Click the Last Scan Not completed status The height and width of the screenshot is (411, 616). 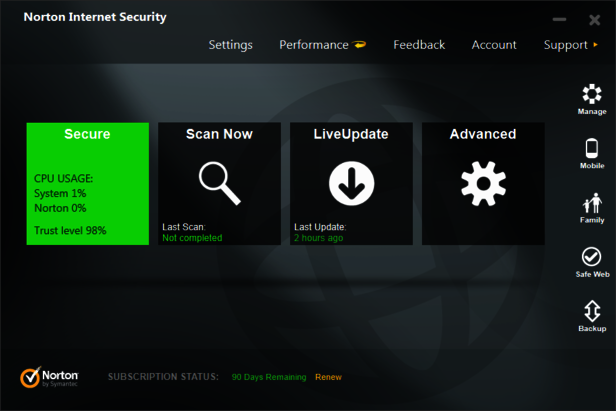click(x=192, y=238)
